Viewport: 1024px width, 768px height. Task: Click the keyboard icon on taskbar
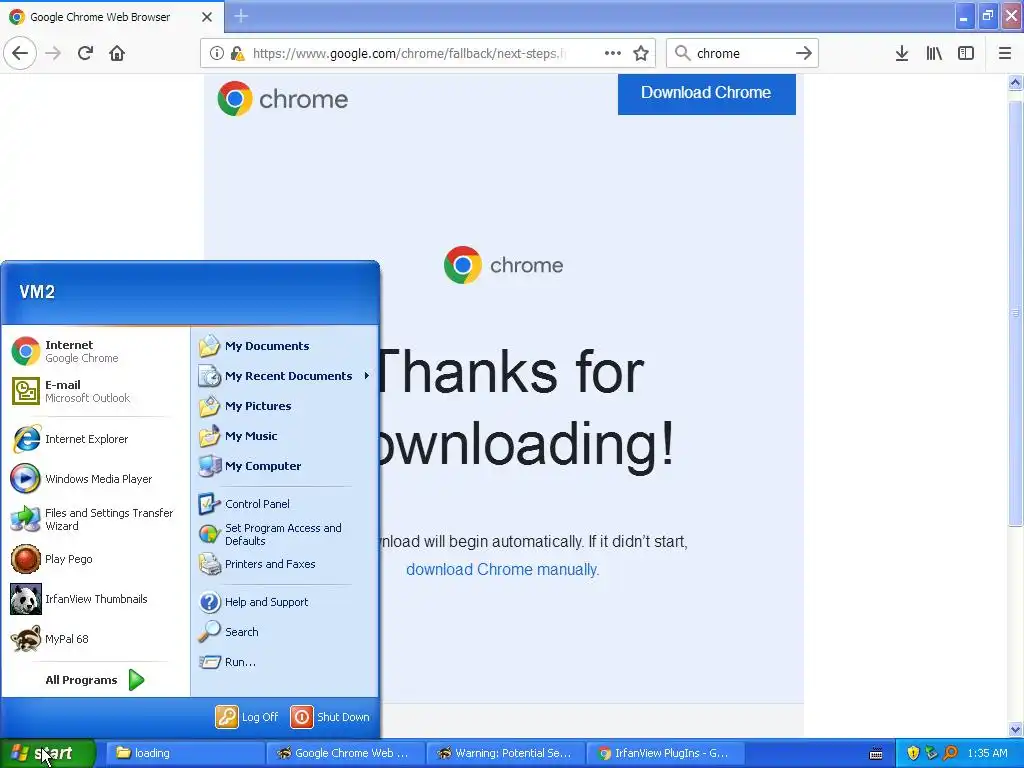coord(876,754)
